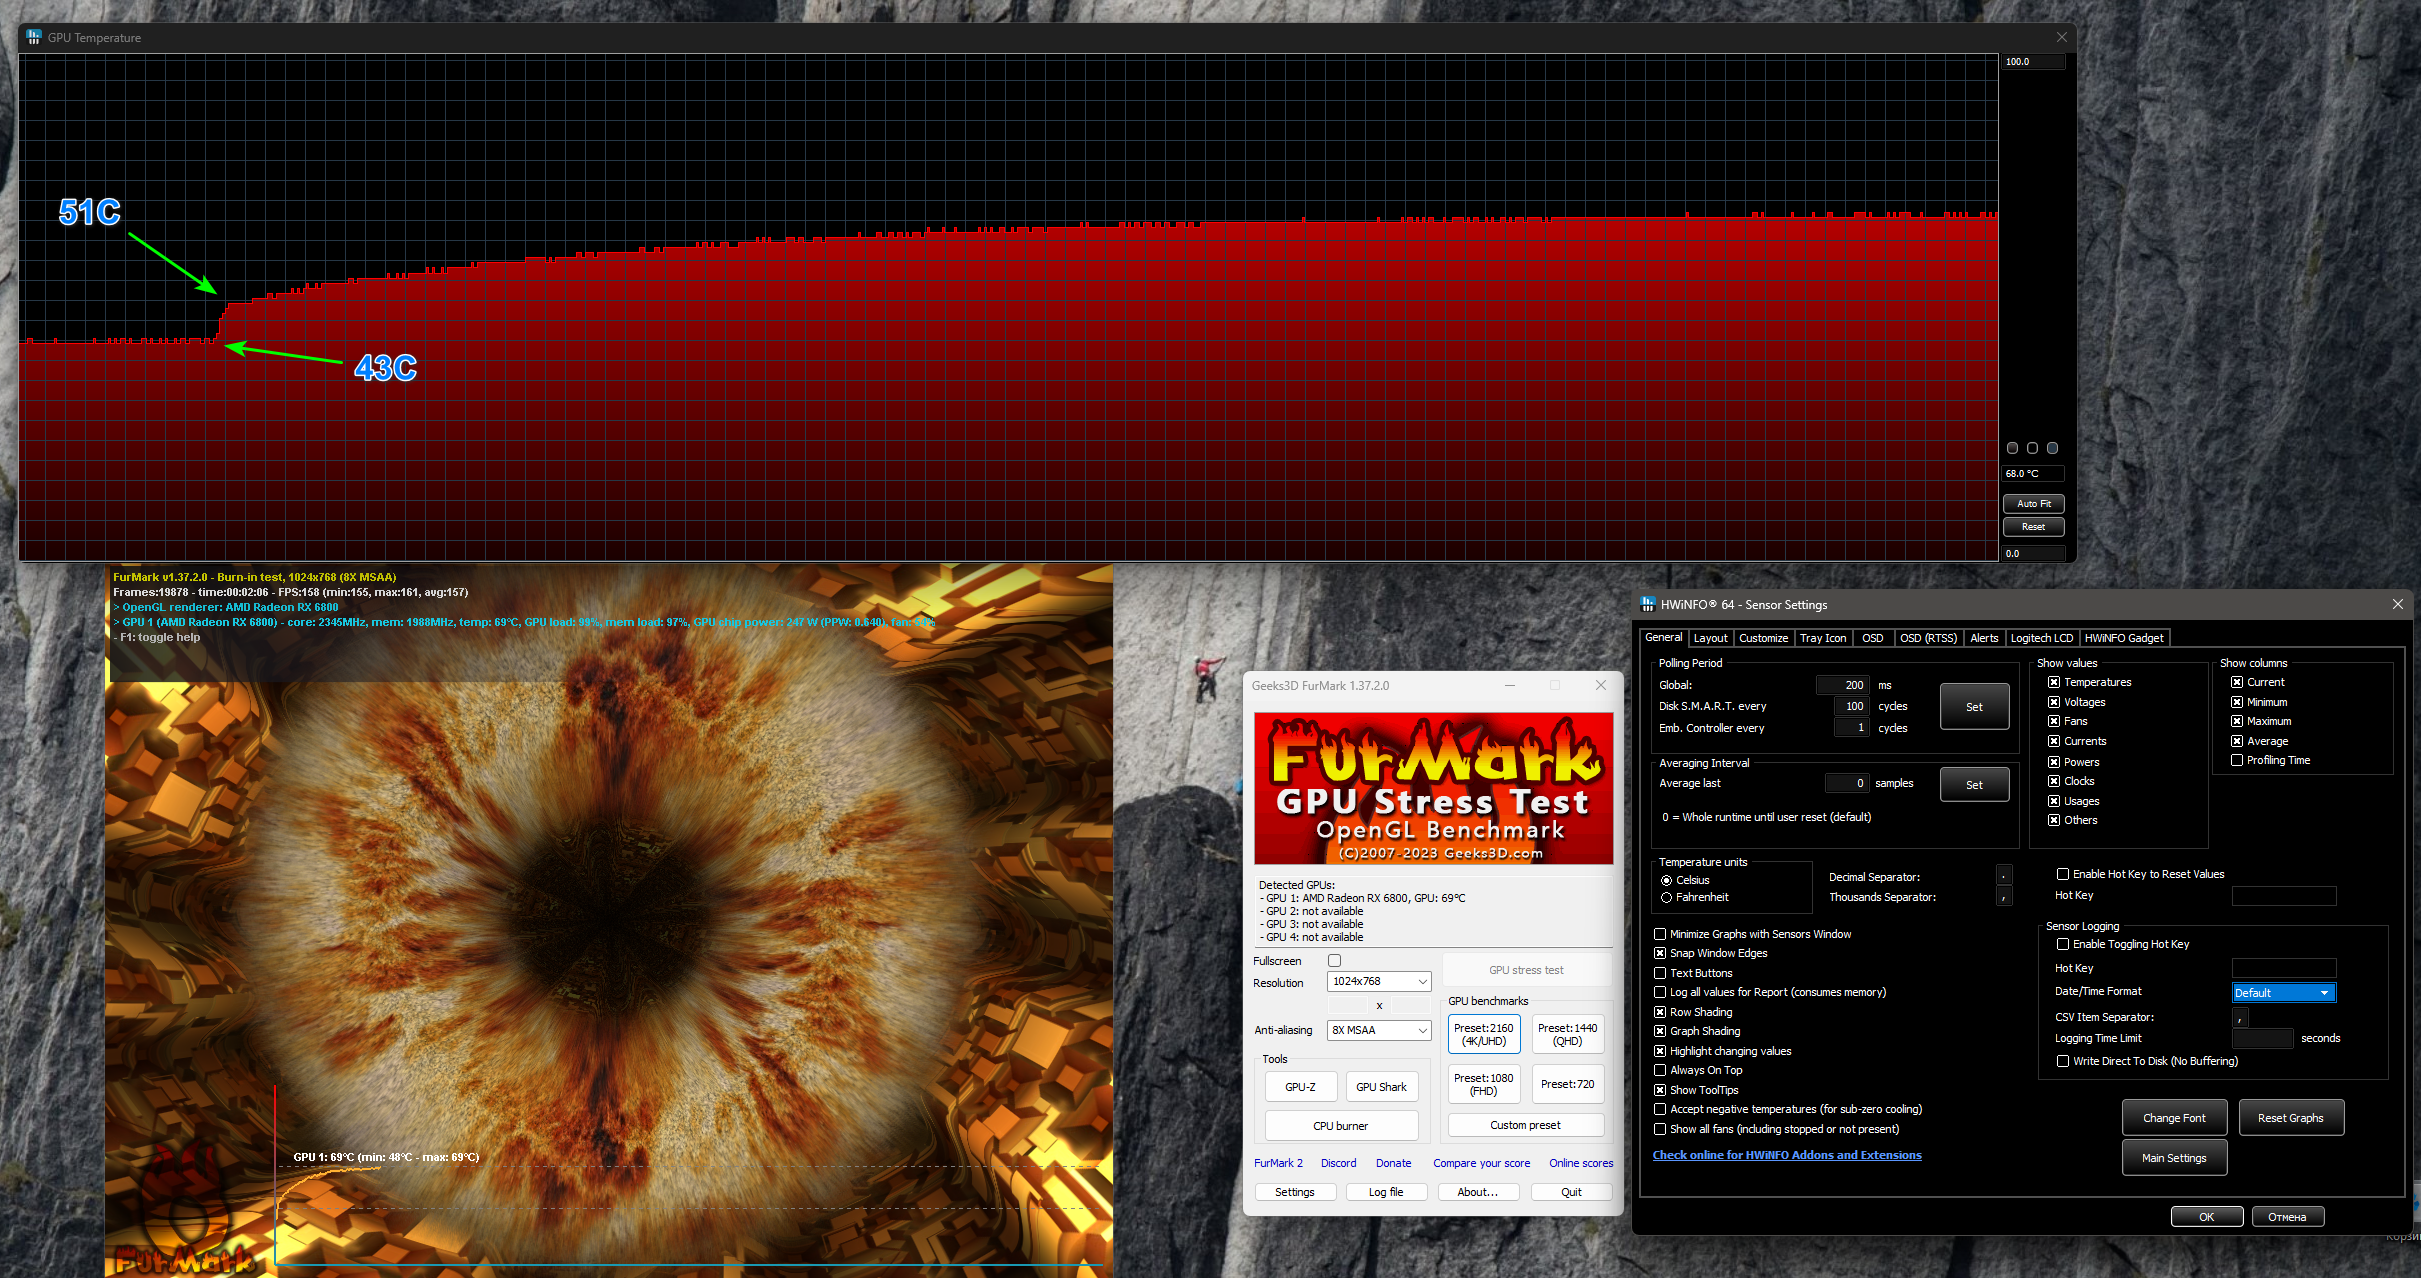Close the Sensor Settings dialog with X

click(x=2397, y=604)
